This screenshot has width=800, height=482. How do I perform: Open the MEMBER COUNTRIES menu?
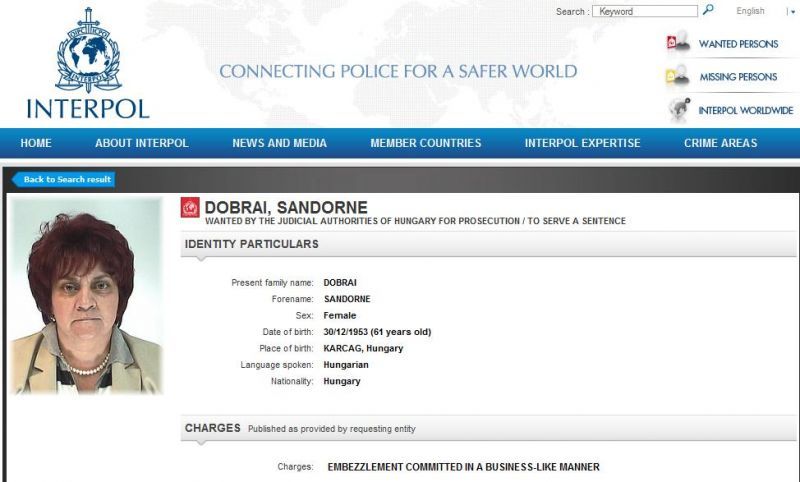pyautogui.click(x=426, y=143)
